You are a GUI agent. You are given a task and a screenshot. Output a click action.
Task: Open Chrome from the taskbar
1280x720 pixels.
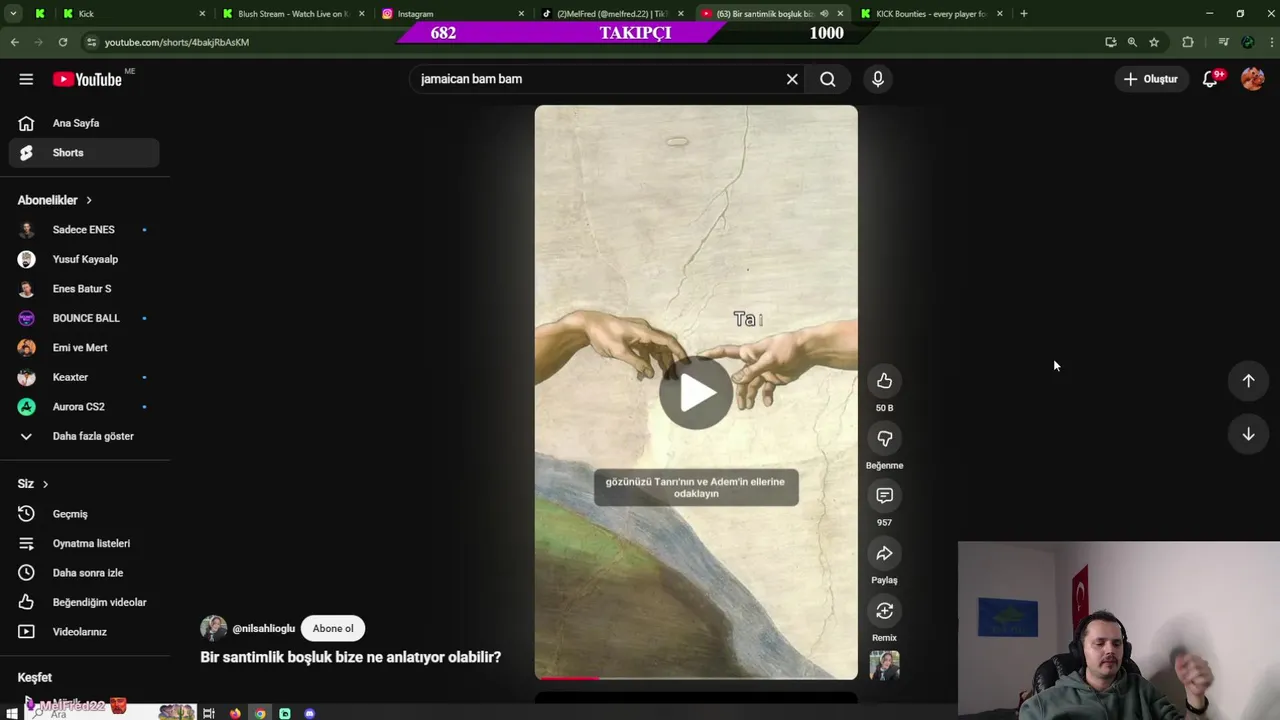260,713
